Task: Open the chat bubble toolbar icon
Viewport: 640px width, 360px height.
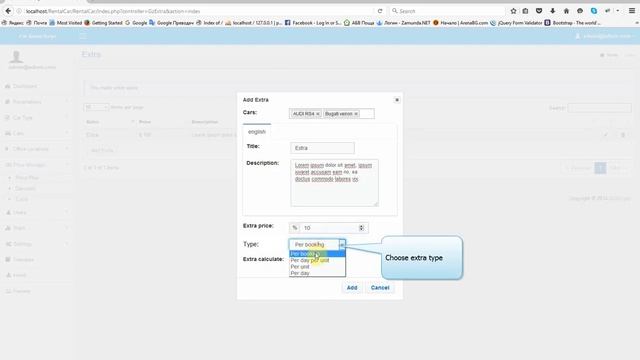Action: 580,11
